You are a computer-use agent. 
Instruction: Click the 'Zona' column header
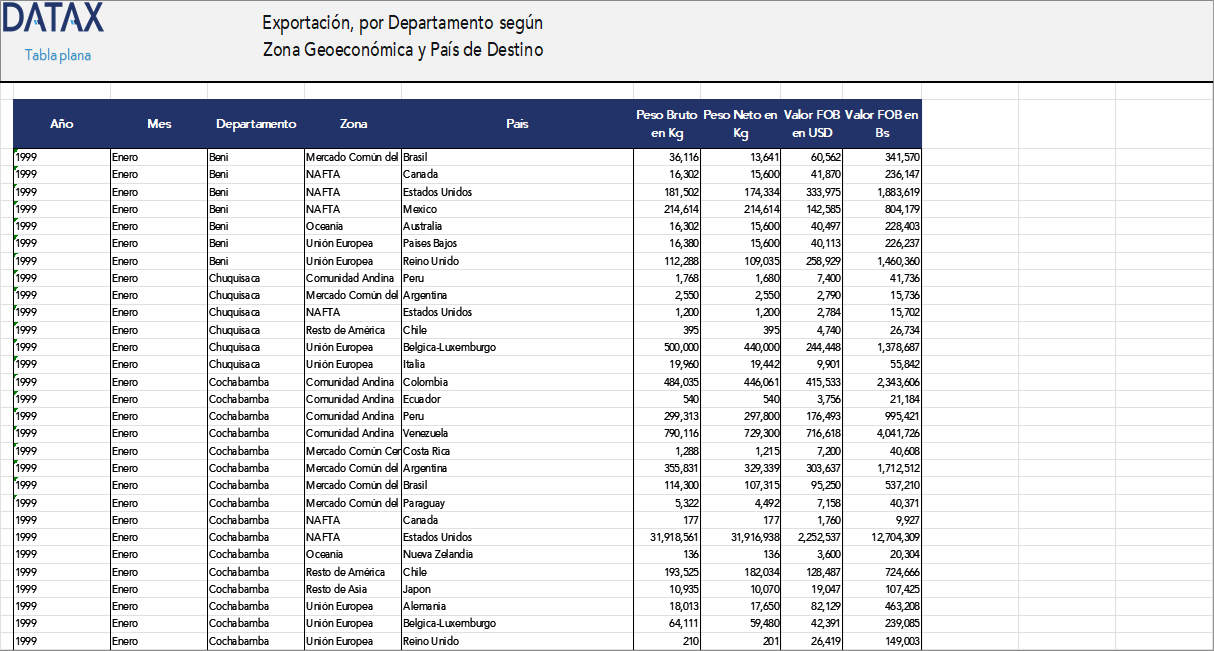(x=353, y=124)
